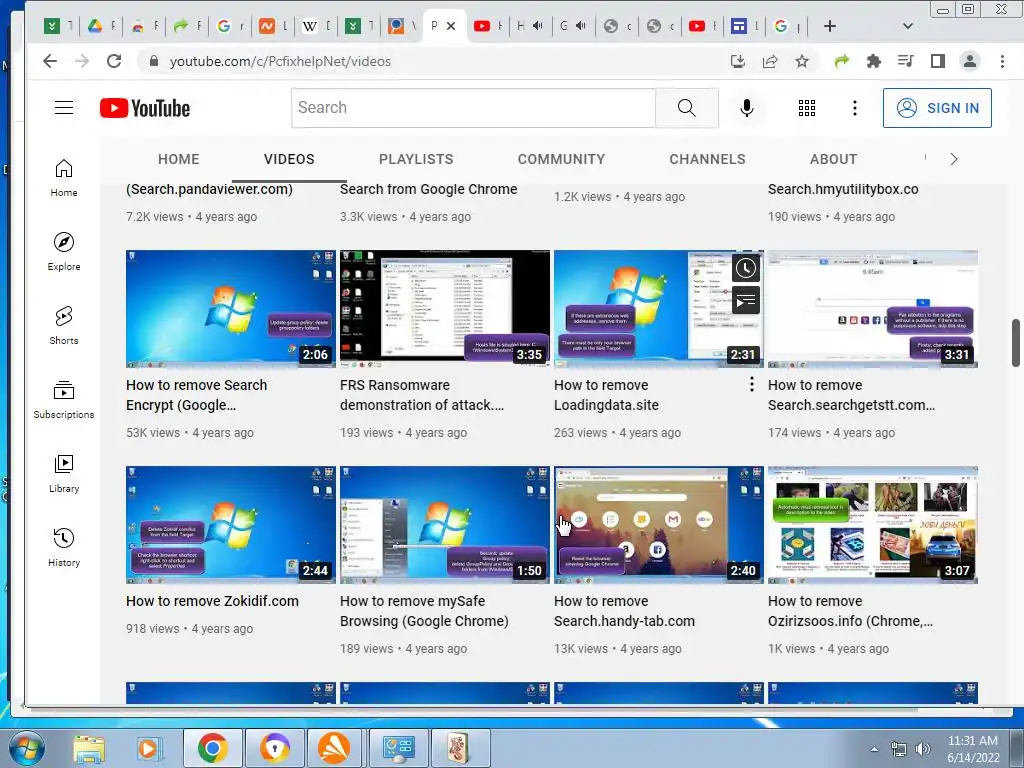Open How to remove Zokidif.com title

pos(212,601)
